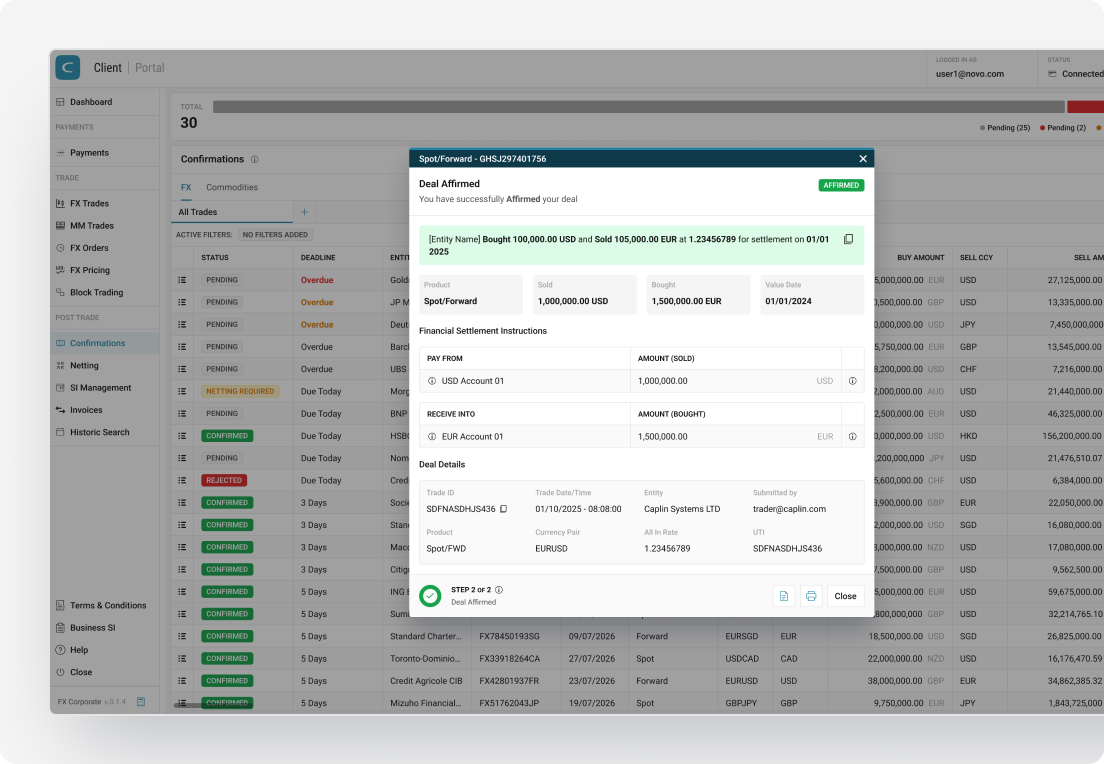This screenshot has width=1104, height=764.
Task: Open Help in the sidebar
Action: coord(104,650)
